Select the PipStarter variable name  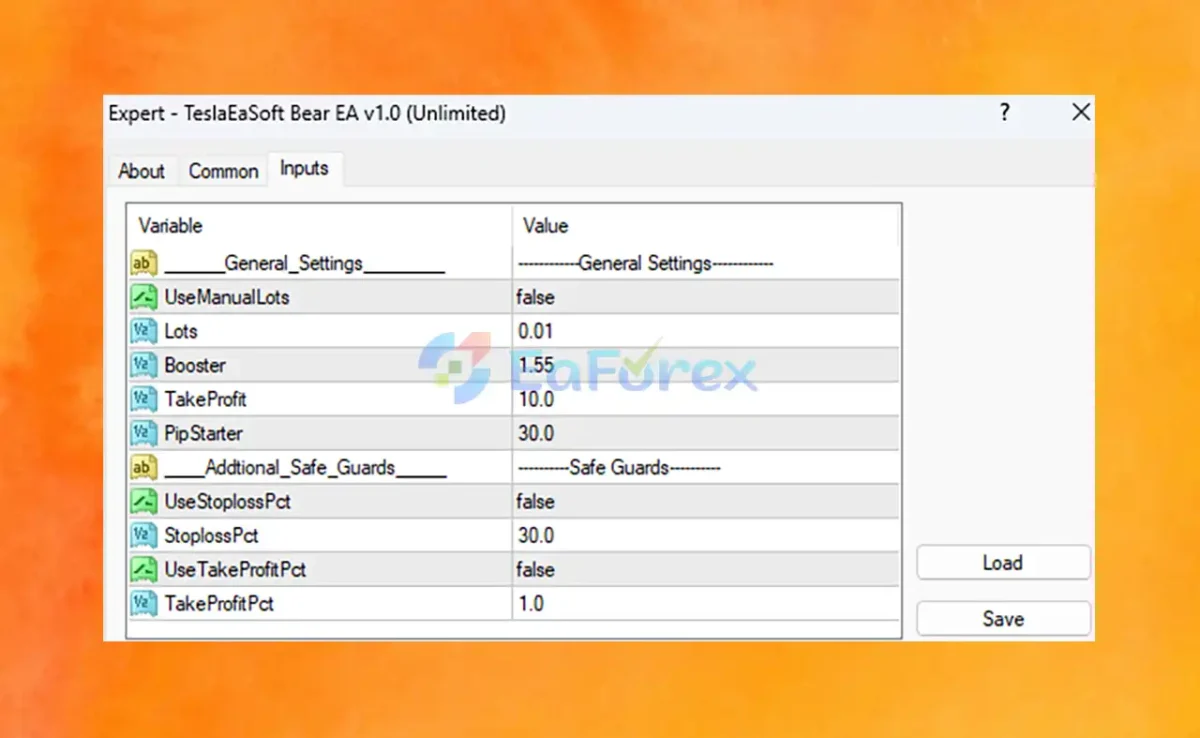(x=203, y=433)
